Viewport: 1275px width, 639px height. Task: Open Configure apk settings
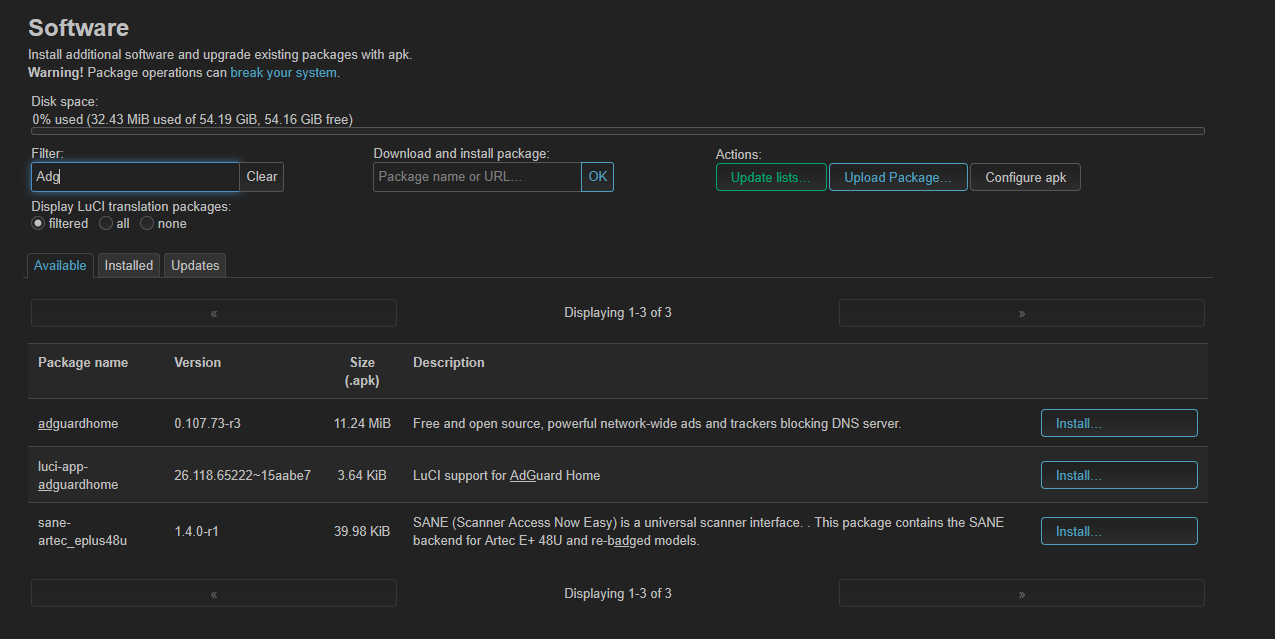(x=1026, y=178)
